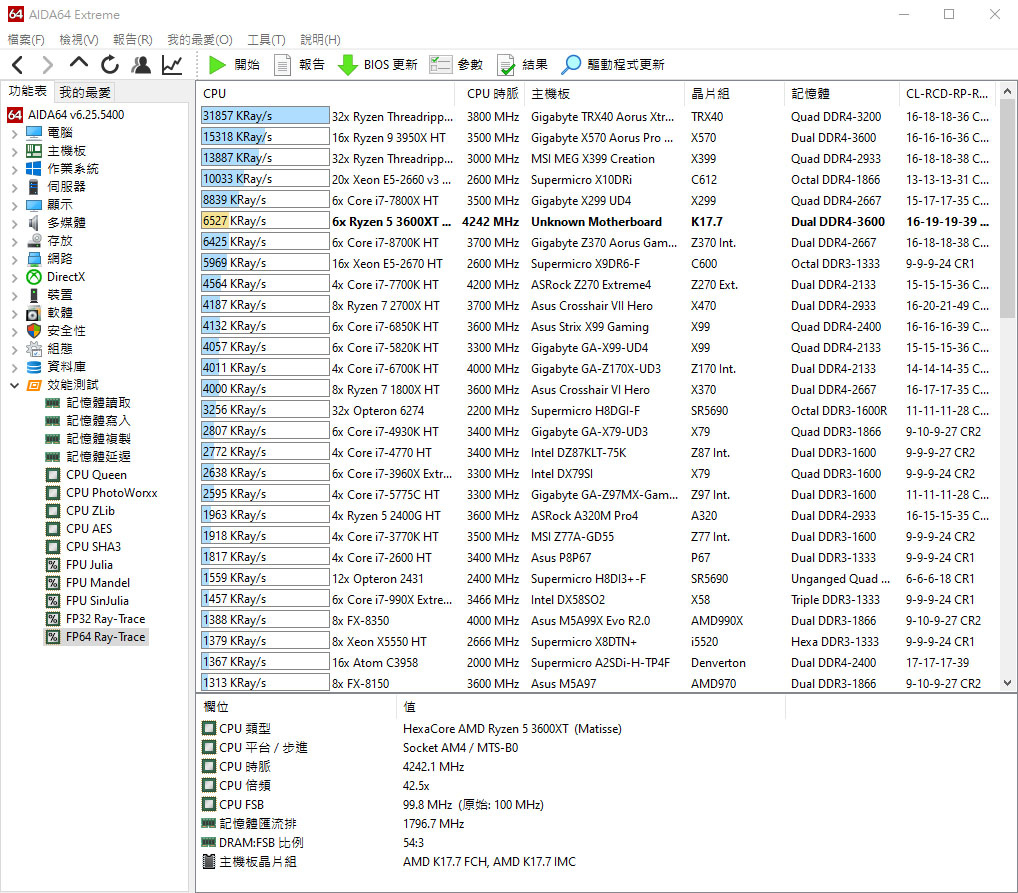Select the 安全性 shield icon
The image size is (1018, 893).
[x=34, y=331]
